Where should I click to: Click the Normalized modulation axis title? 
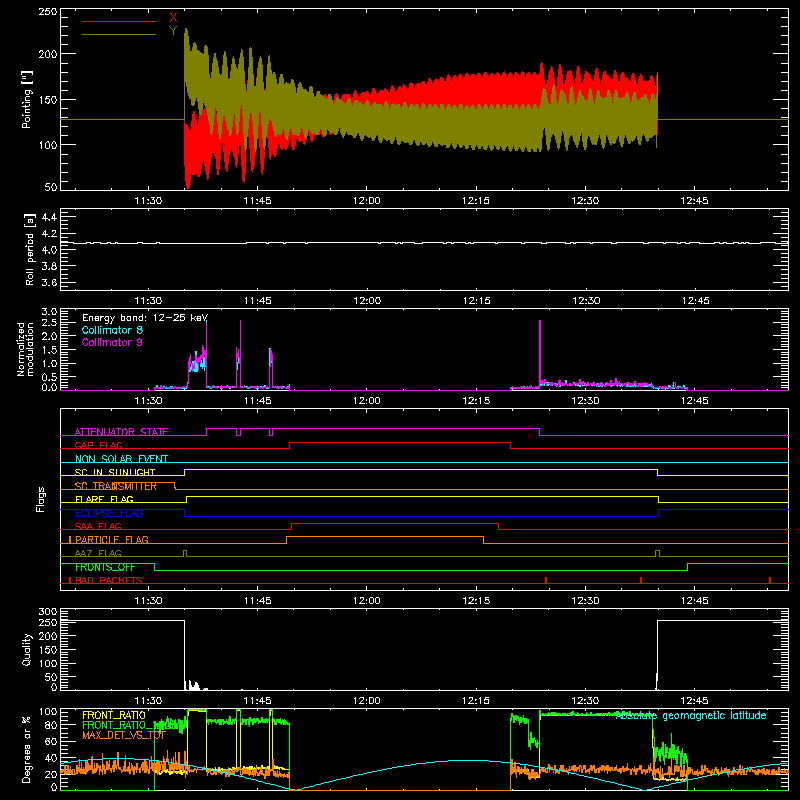[25, 349]
